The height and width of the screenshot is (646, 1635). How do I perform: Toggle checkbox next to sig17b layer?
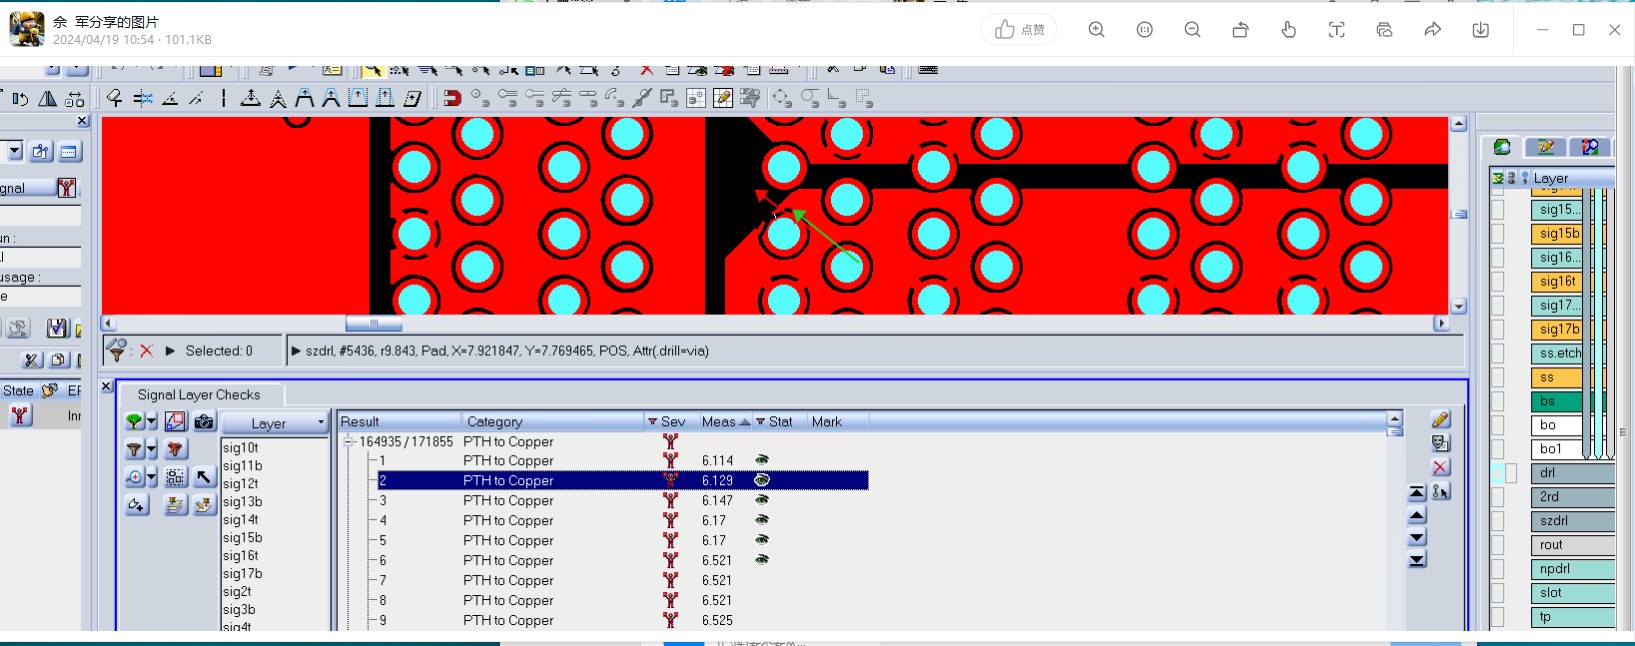pyautogui.click(x=1497, y=330)
